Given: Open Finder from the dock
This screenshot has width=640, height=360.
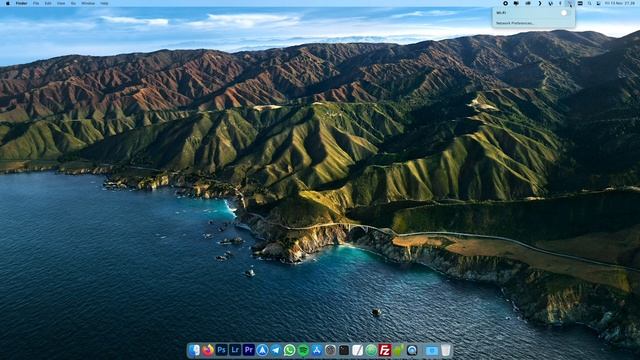Looking at the screenshot, I should pos(194,350).
